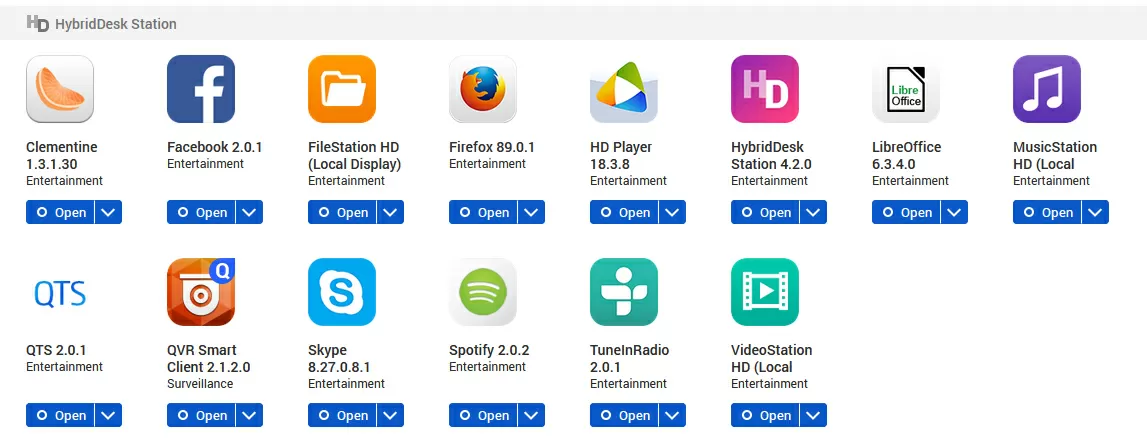Open FileStation HD with its Open button

342,212
